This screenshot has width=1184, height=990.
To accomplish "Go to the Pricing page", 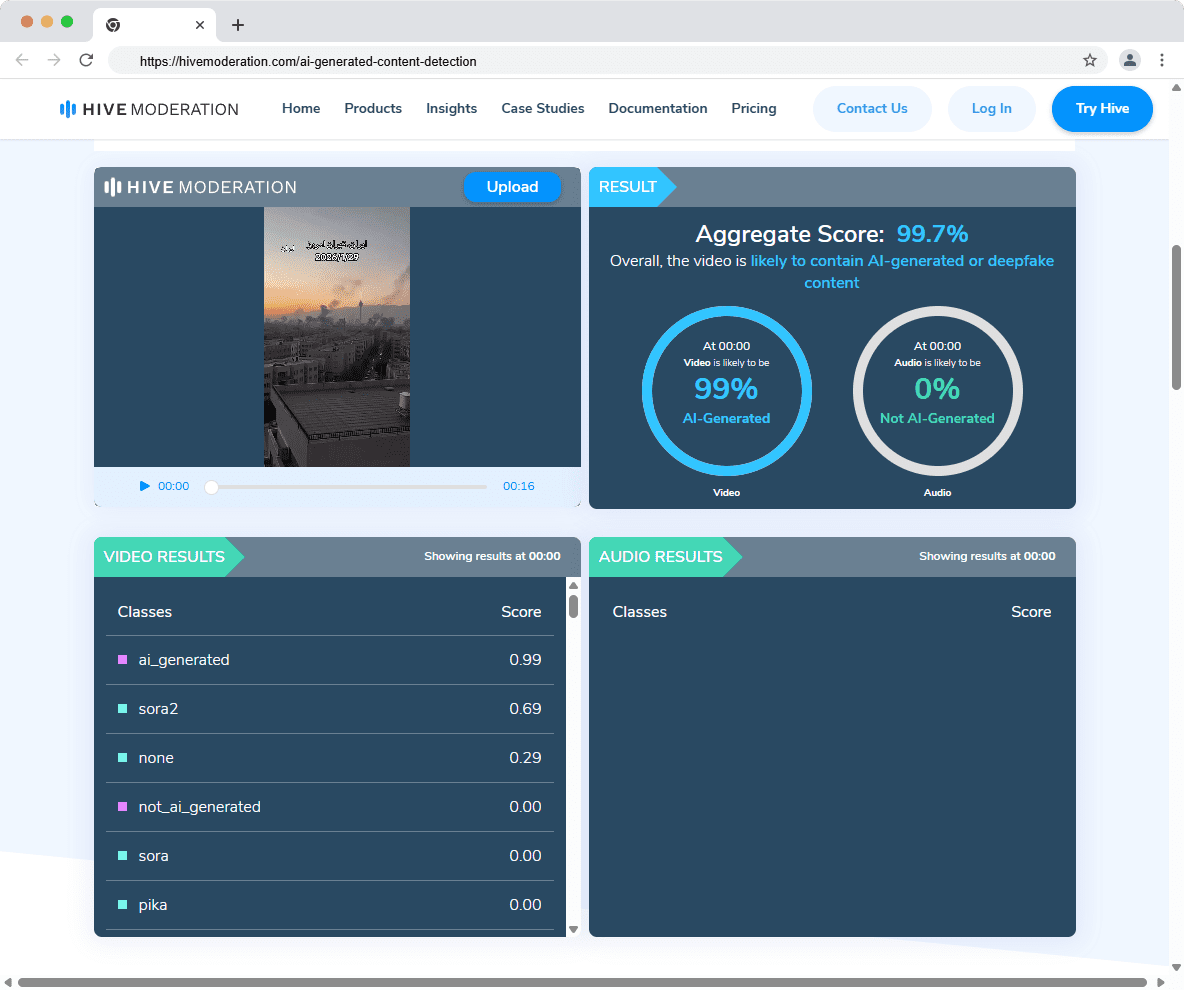I will point(753,109).
